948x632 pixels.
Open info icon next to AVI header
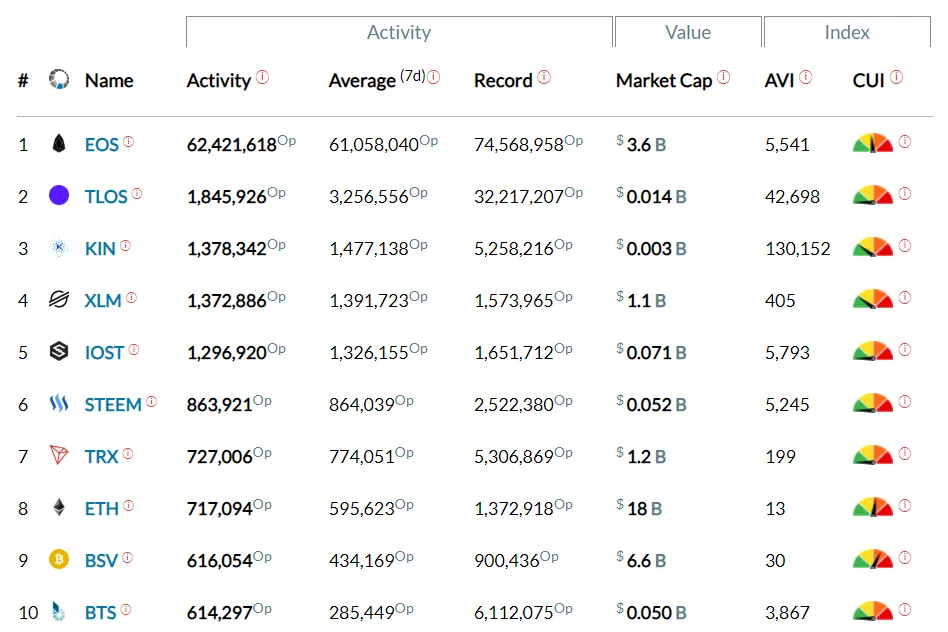(806, 77)
